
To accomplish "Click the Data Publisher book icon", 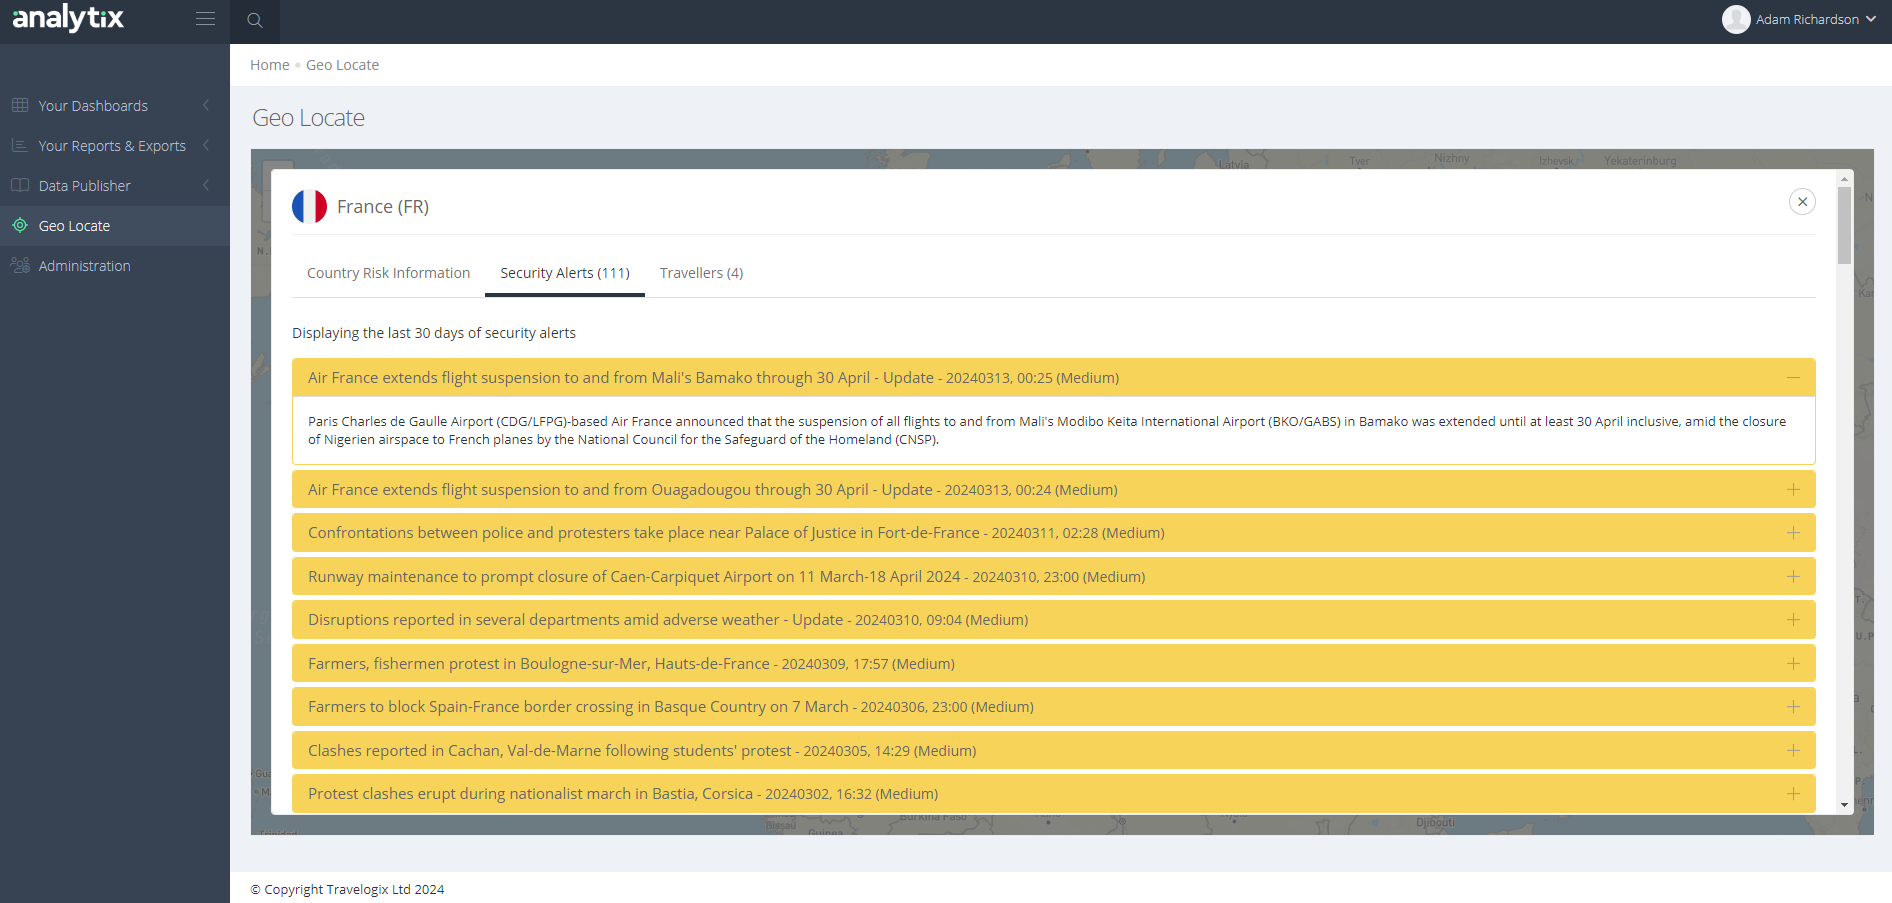I will [x=20, y=185].
